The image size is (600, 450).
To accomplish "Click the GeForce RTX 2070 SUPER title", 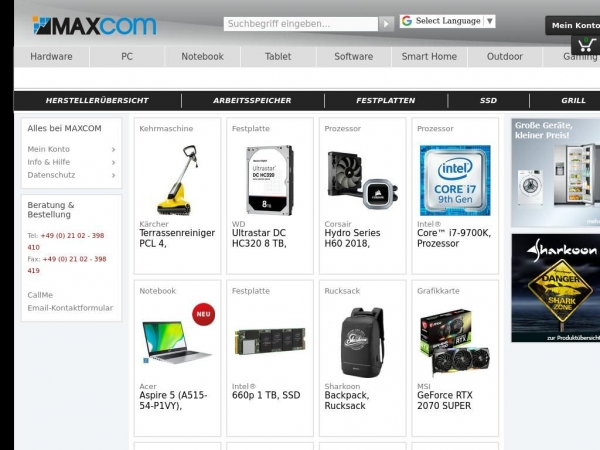I will tap(445, 400).
